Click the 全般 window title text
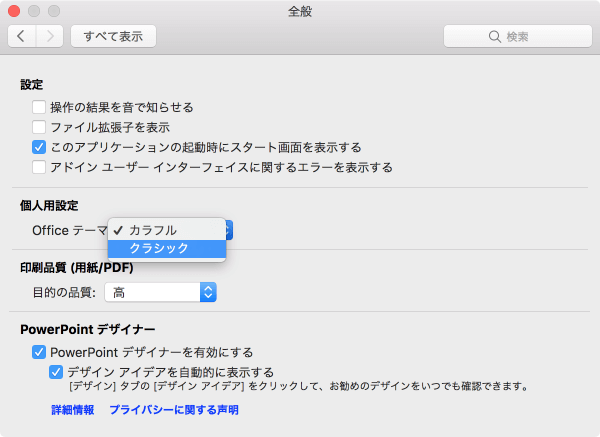 point(300,12)
